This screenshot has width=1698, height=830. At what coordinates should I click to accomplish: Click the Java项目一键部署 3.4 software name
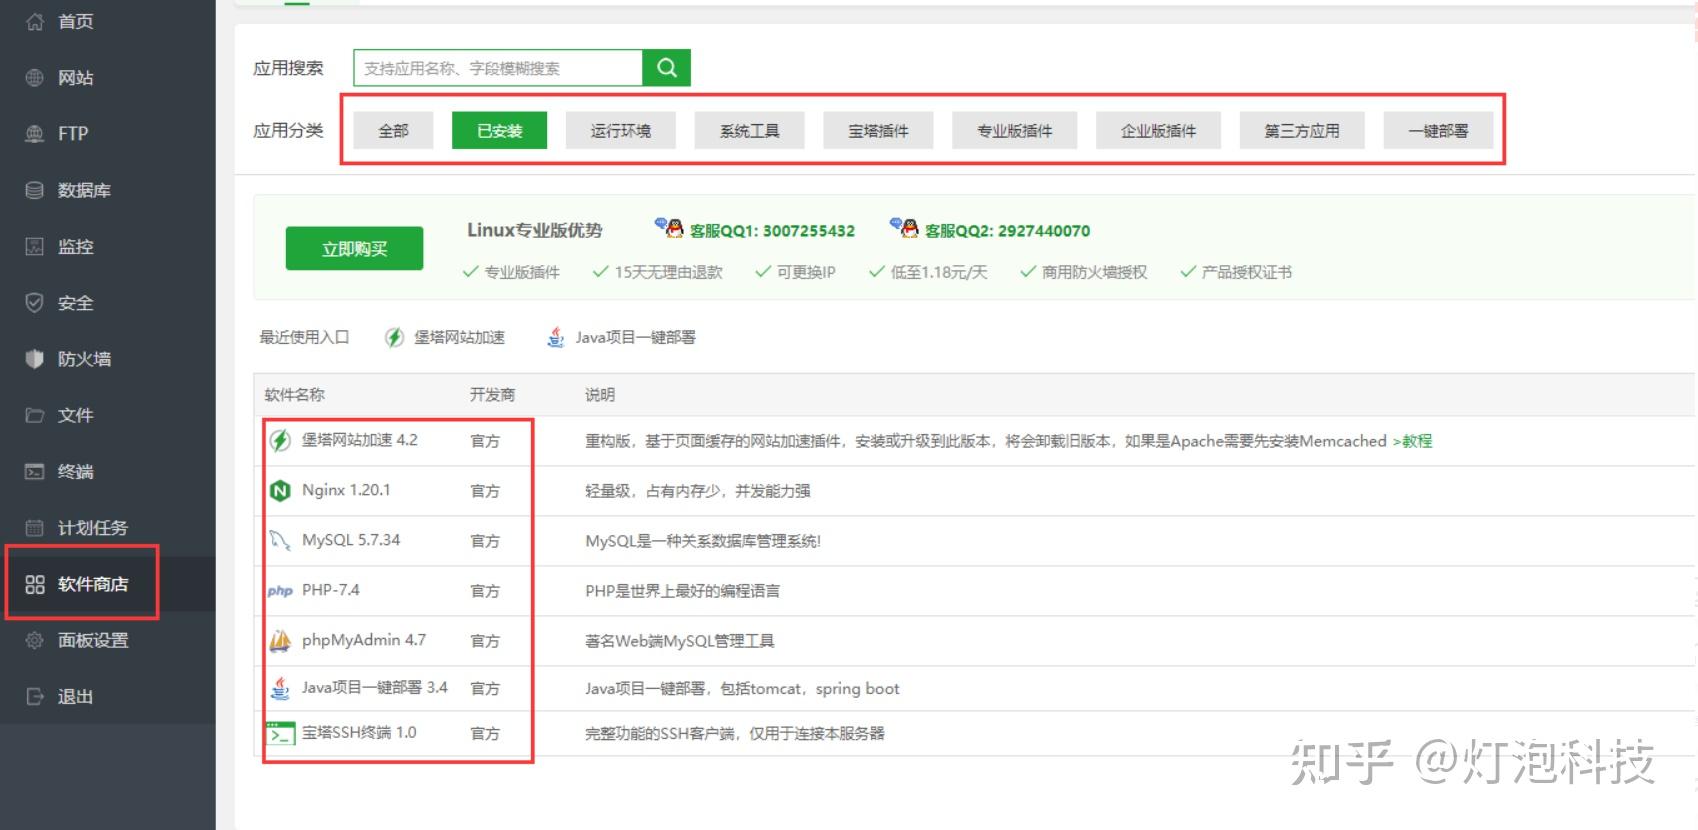coord(375,688)
